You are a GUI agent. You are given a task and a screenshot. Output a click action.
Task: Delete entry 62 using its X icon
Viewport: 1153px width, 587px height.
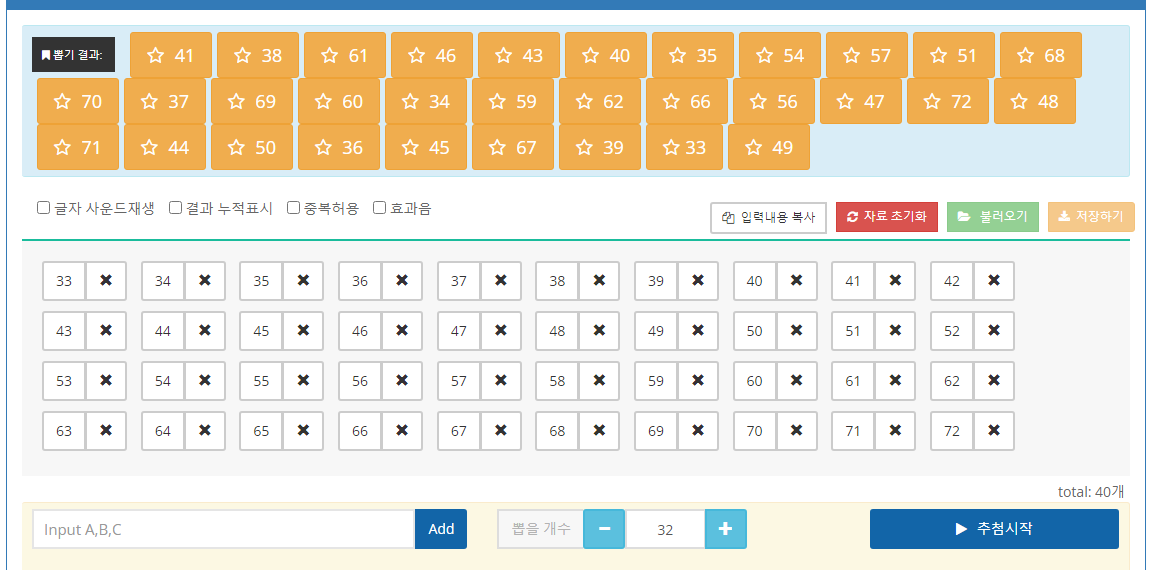click(x=993, y=381)
